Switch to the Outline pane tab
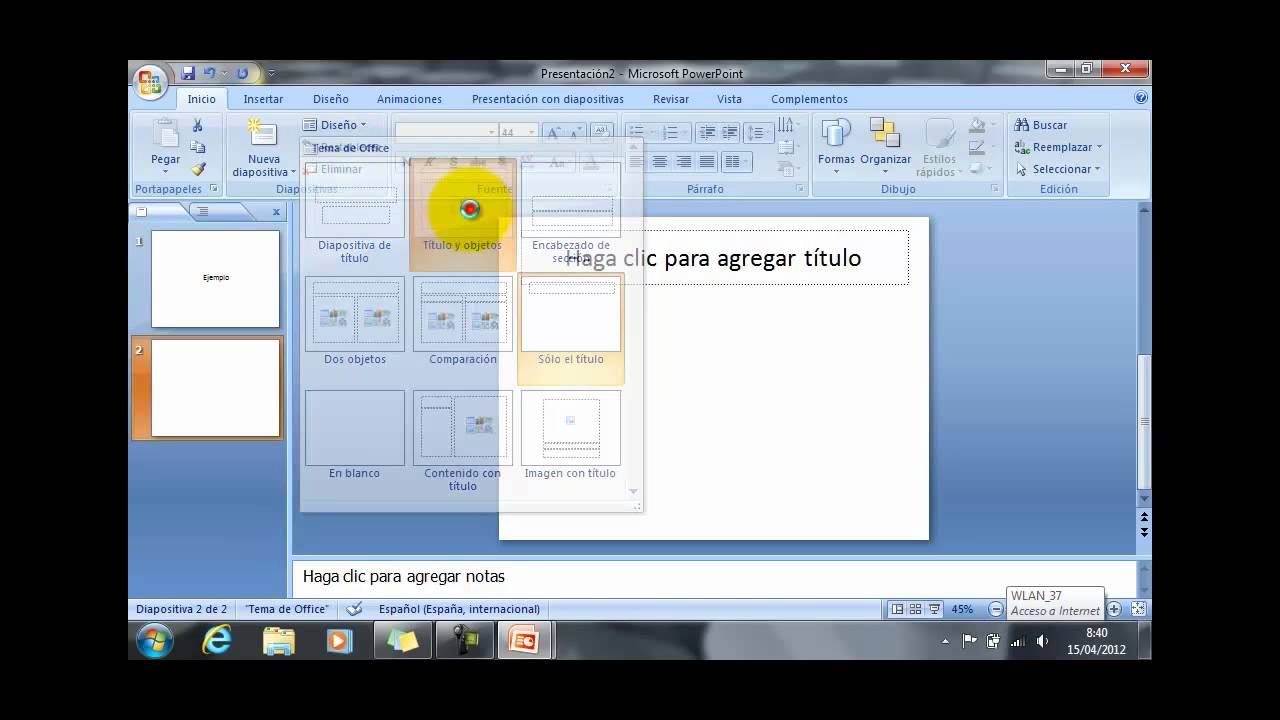The width and height of the screenshot is (1280, 720). pyautogui.click(x=203, y=211)
